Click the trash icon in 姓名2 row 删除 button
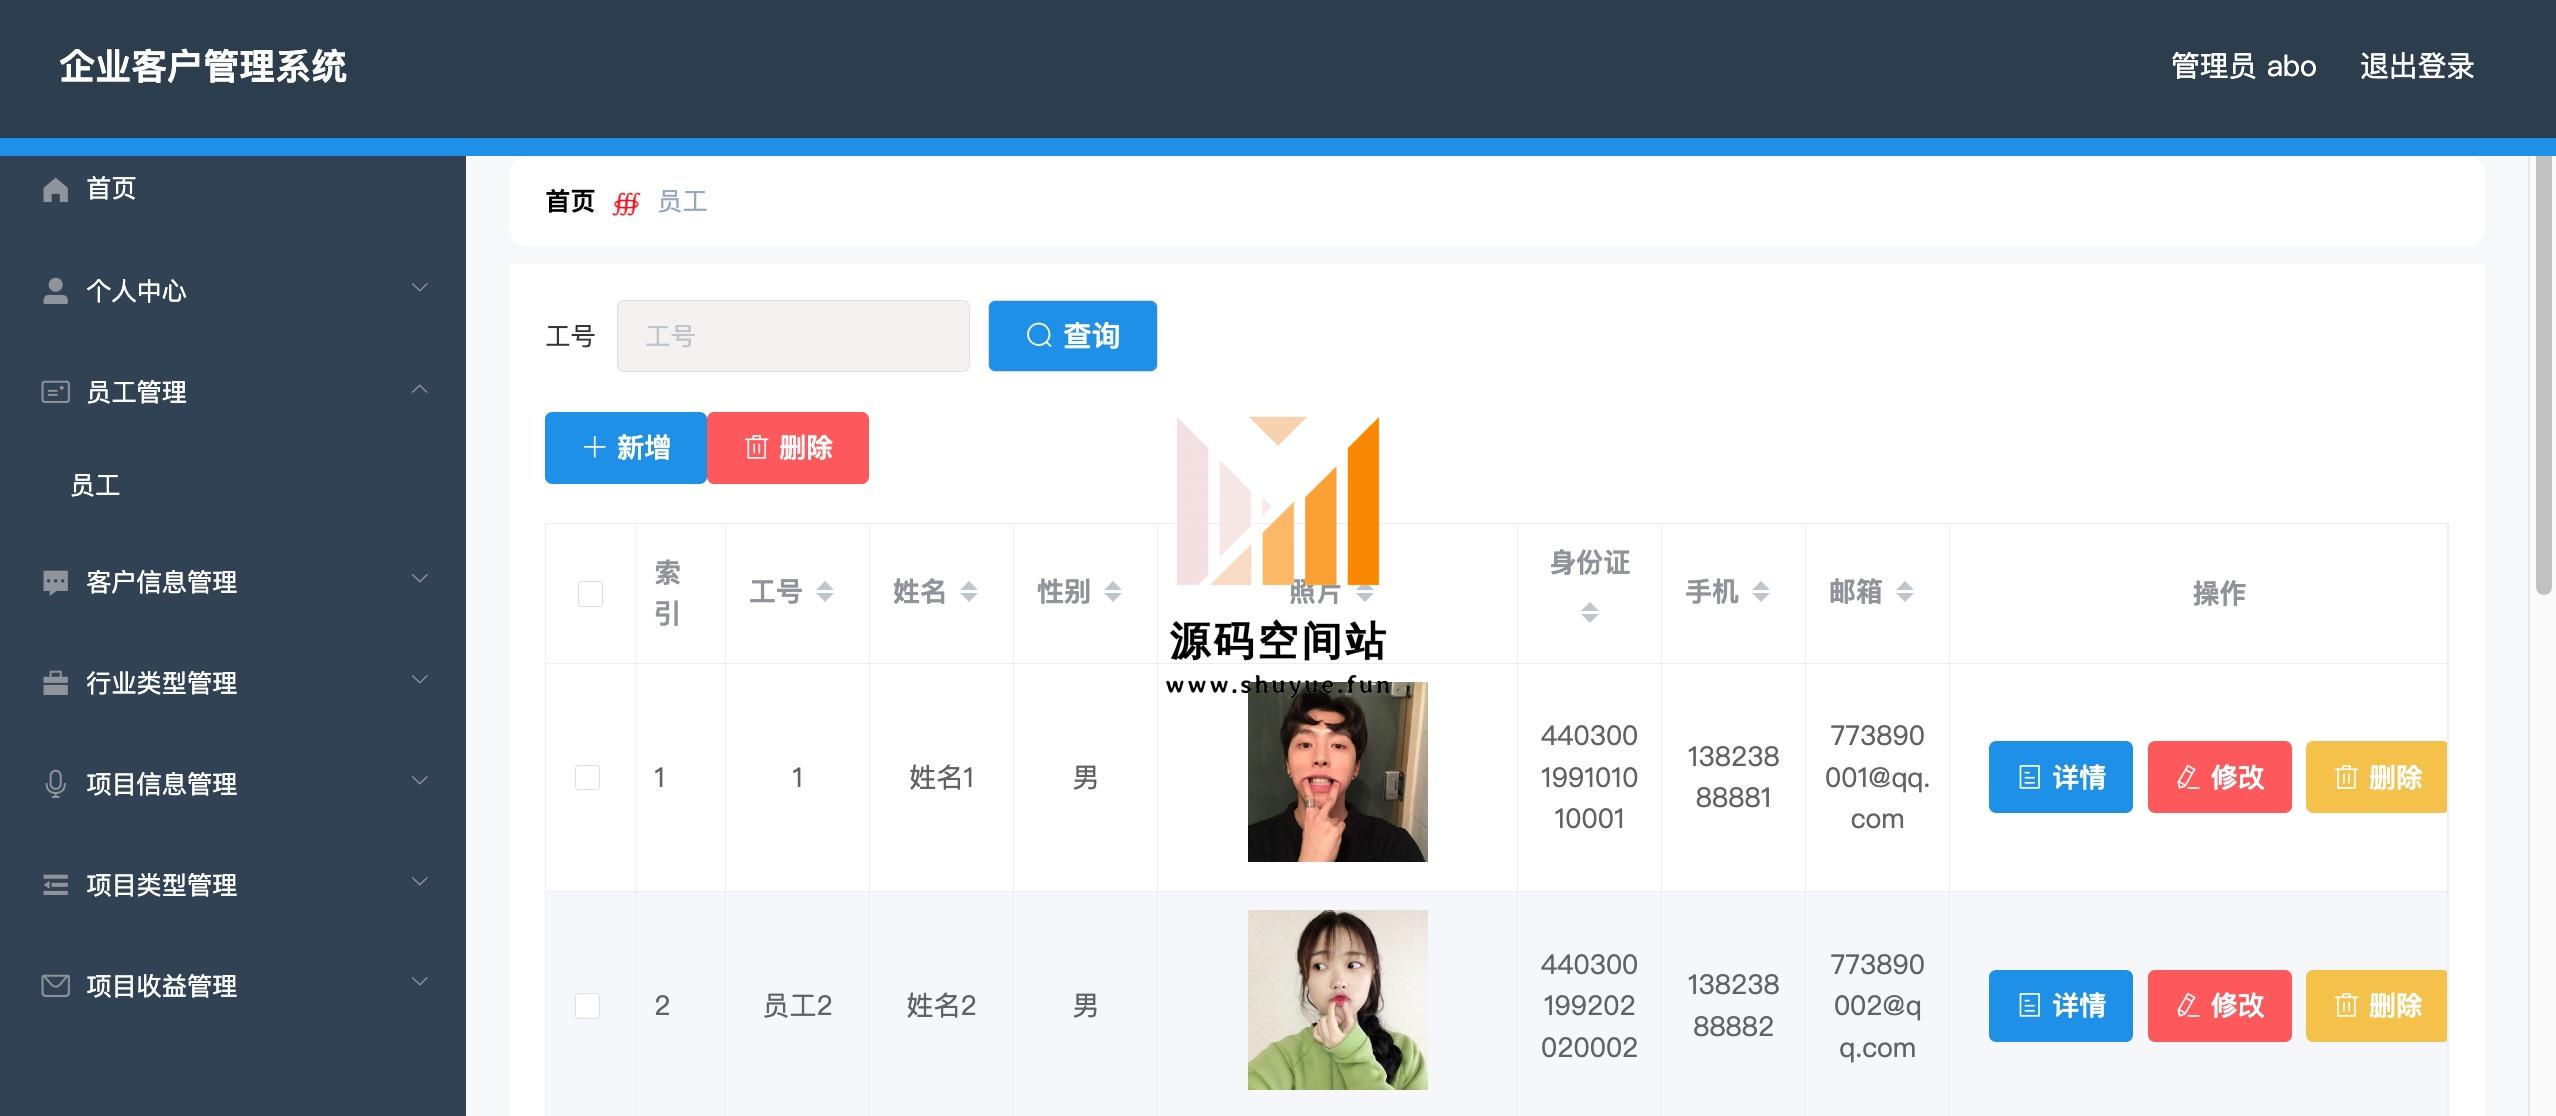Viewport: 2556px width, 1116px height. [x=2346, y=1005]
